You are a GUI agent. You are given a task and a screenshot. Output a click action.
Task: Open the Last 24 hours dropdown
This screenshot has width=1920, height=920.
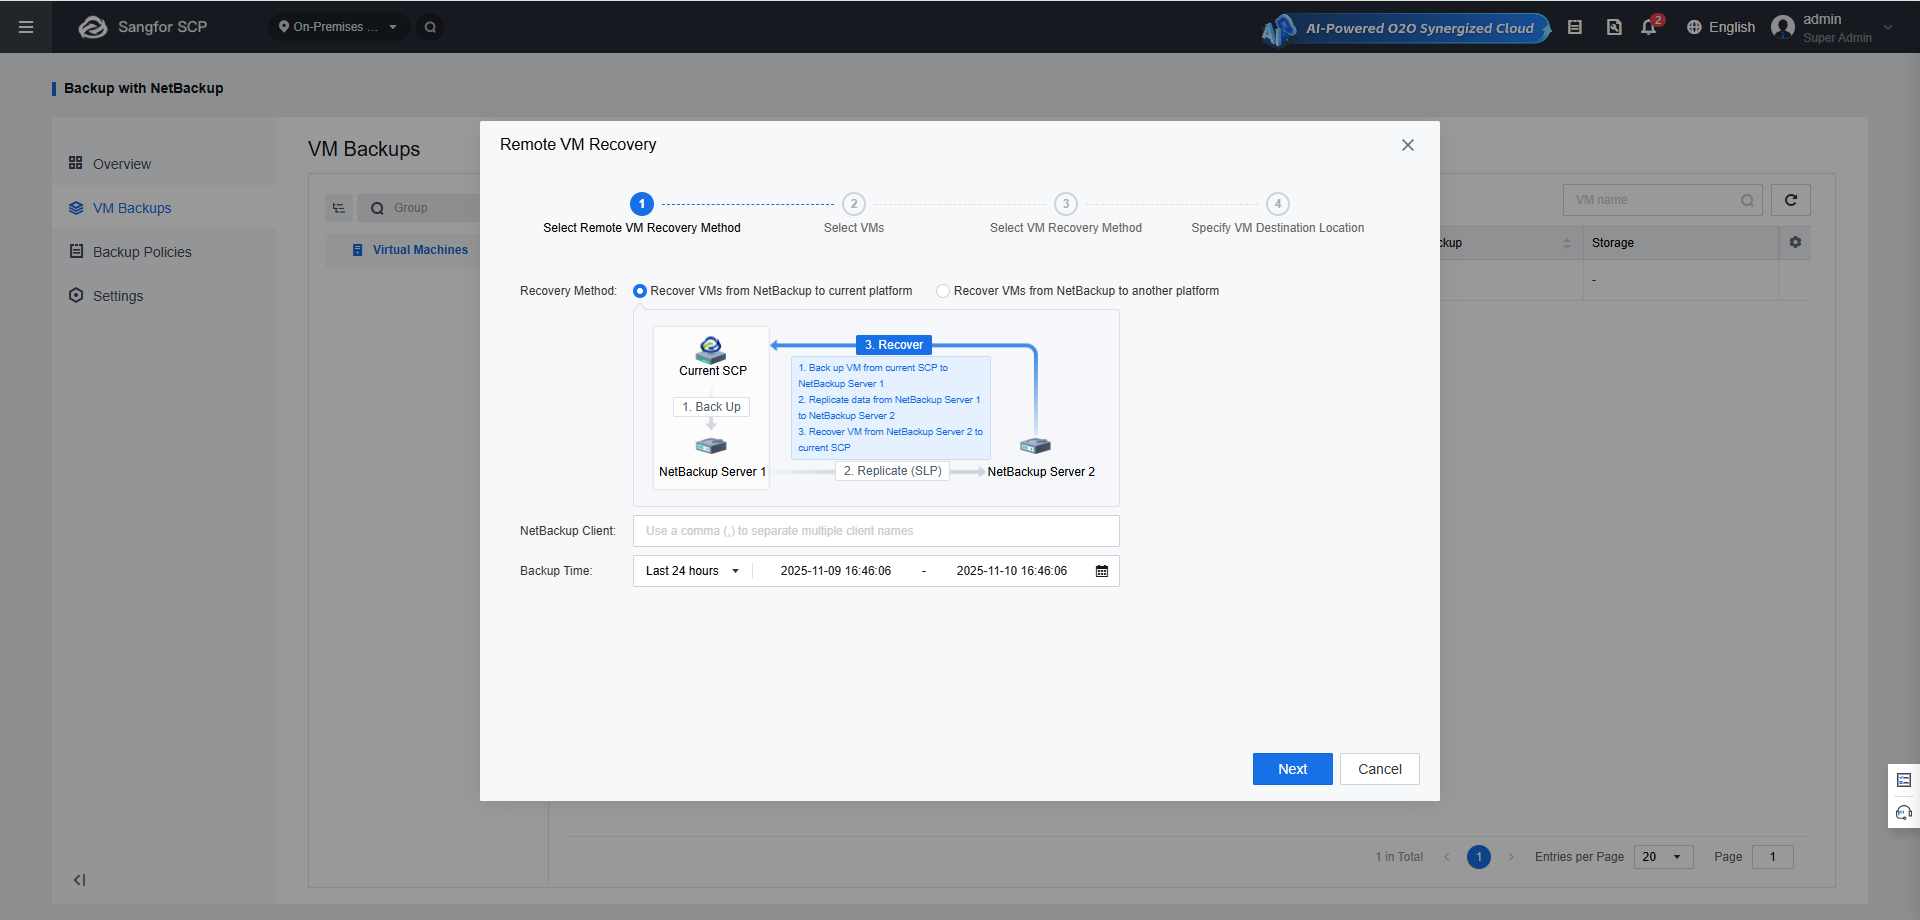pos(693,571)
